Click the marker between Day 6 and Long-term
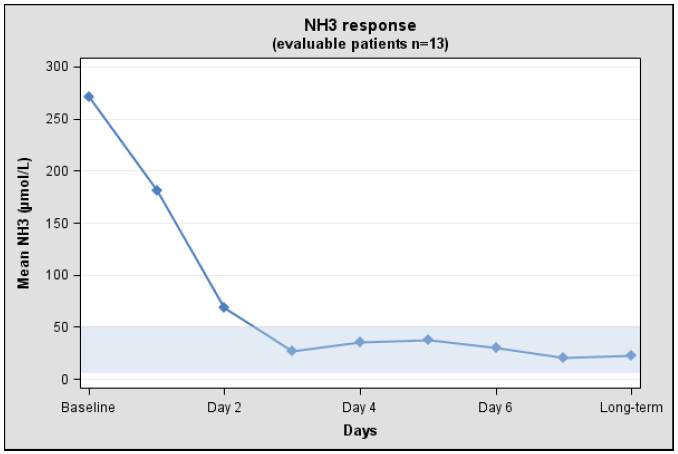This screenshot has width=678, height=454. click(x=563, y=358)
